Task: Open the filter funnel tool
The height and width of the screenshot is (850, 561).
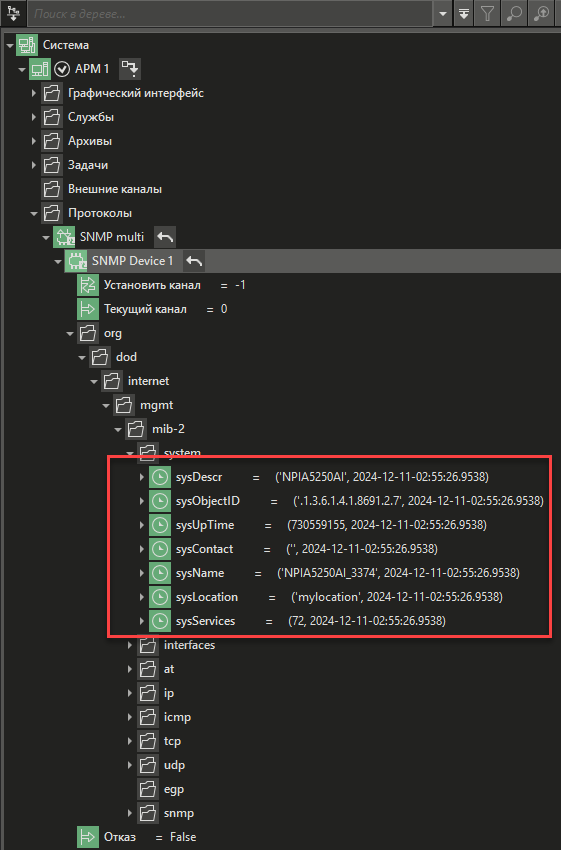Action: coord(487,14)
